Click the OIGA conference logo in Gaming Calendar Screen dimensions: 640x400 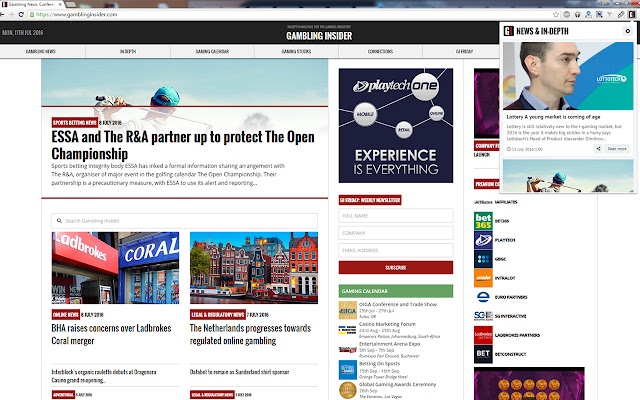348,310
